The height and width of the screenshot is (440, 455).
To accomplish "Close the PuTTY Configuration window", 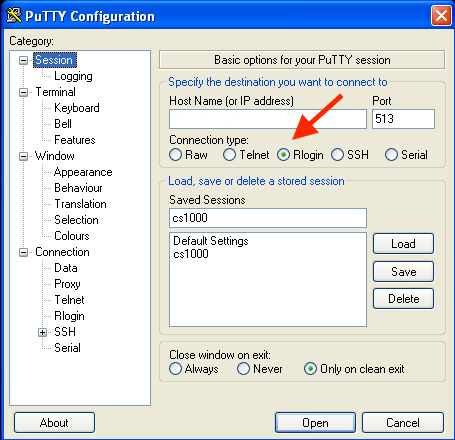I will (x=441, y=15).
